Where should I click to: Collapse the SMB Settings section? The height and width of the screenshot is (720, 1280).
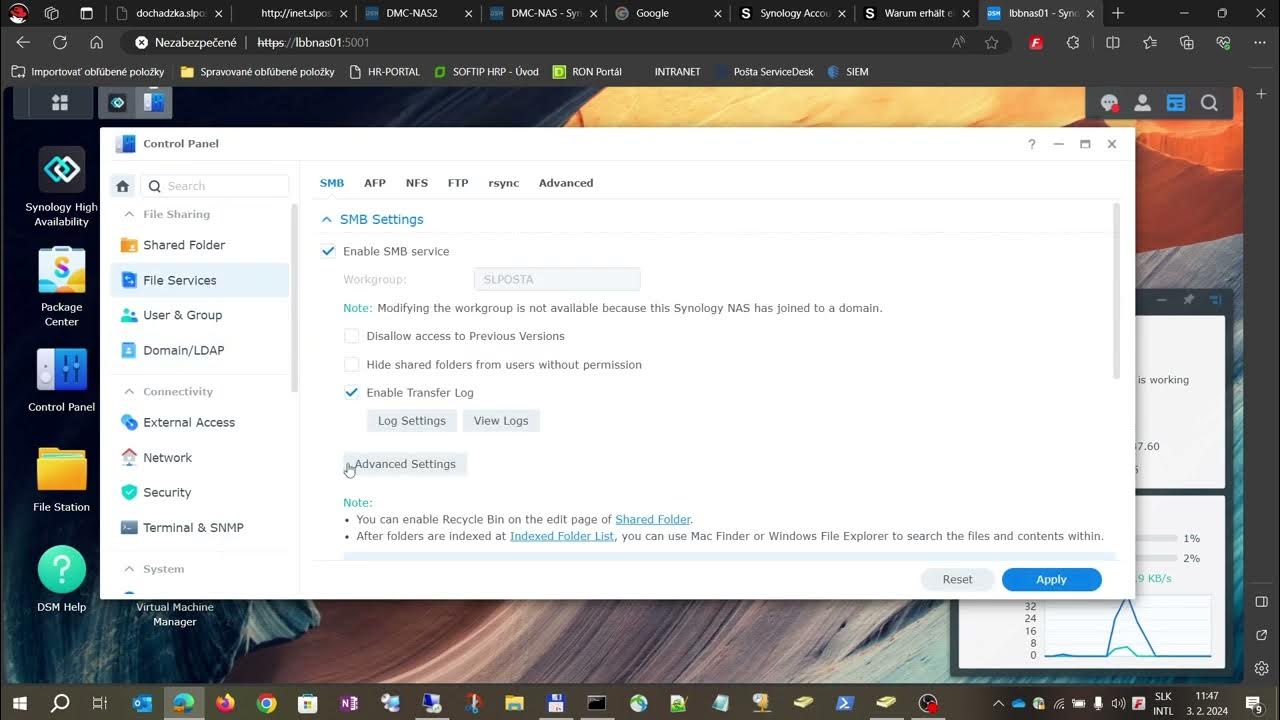326,219
